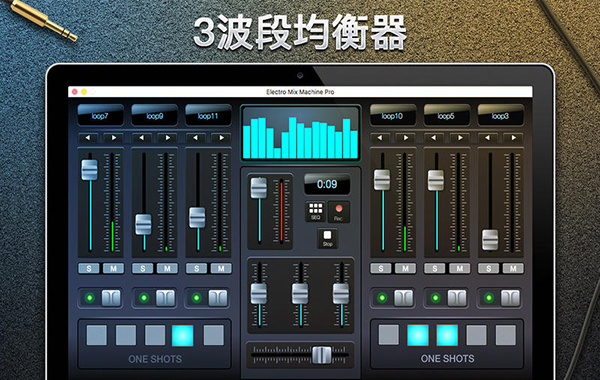Toggle green power light on loop7 channel
Image resolution: width=600 pixels, height=380 pixels.
point(90,298)
